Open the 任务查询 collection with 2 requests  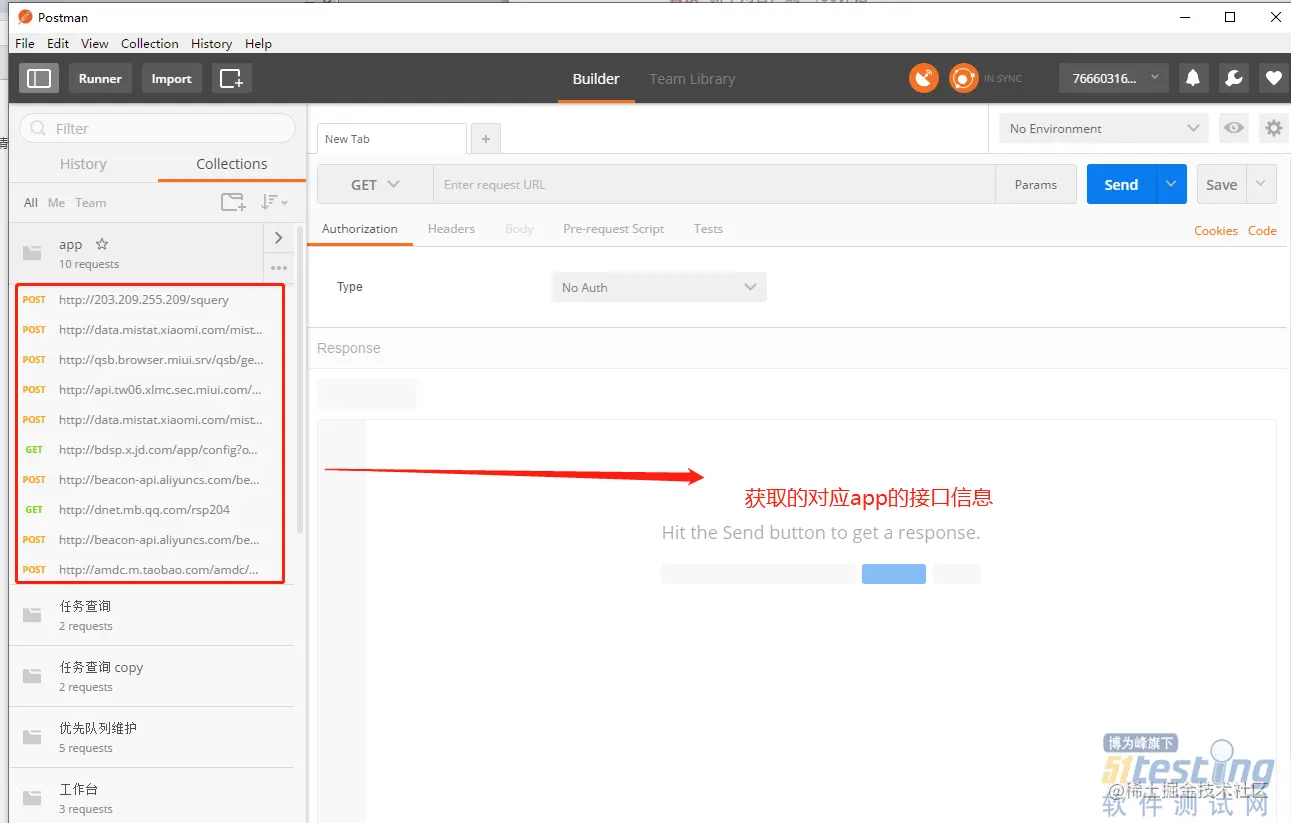click(152, 615)
